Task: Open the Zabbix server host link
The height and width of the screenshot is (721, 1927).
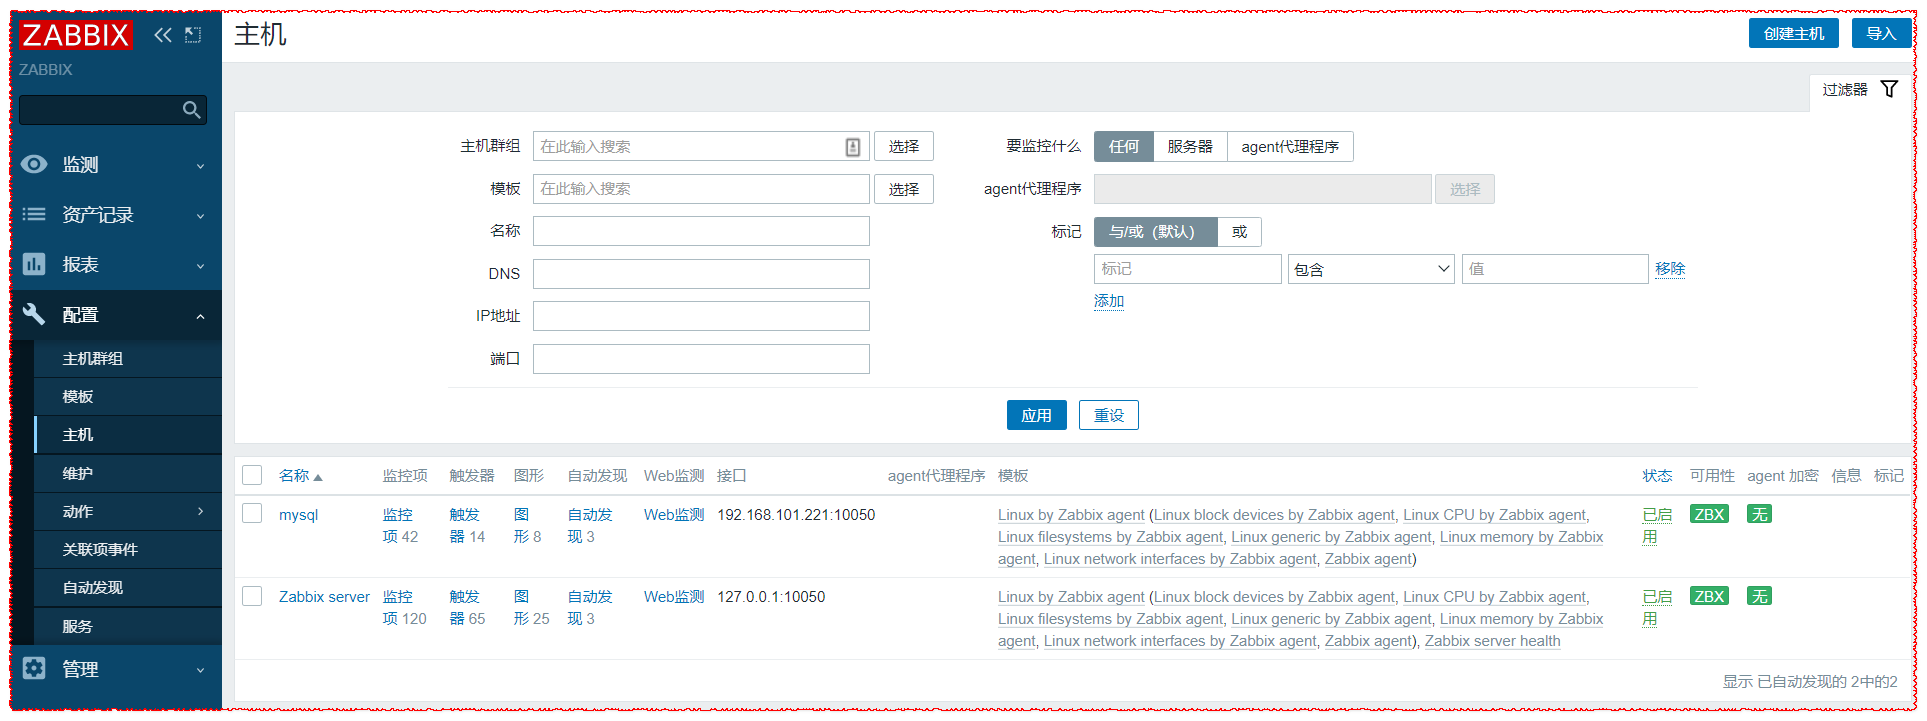Action: (x=324, y=596)
